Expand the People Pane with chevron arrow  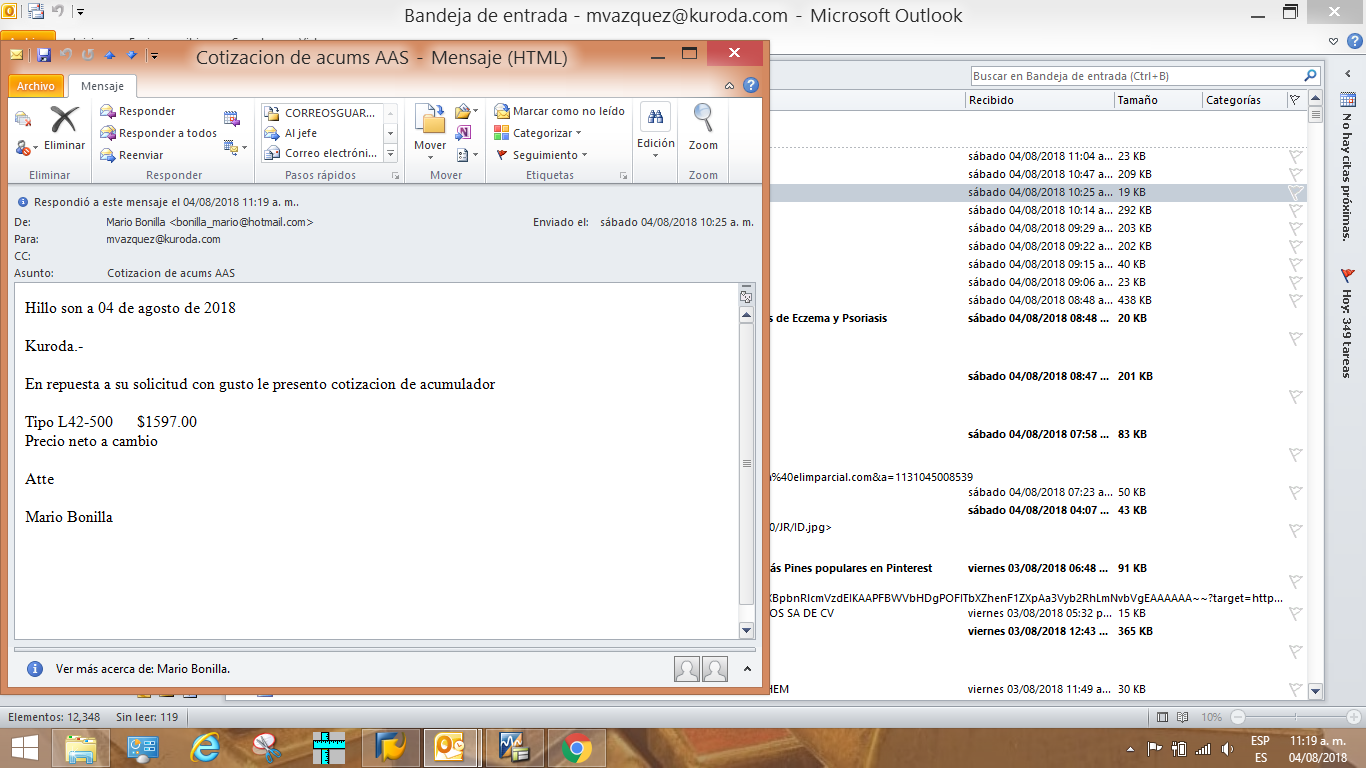[747, 669]
